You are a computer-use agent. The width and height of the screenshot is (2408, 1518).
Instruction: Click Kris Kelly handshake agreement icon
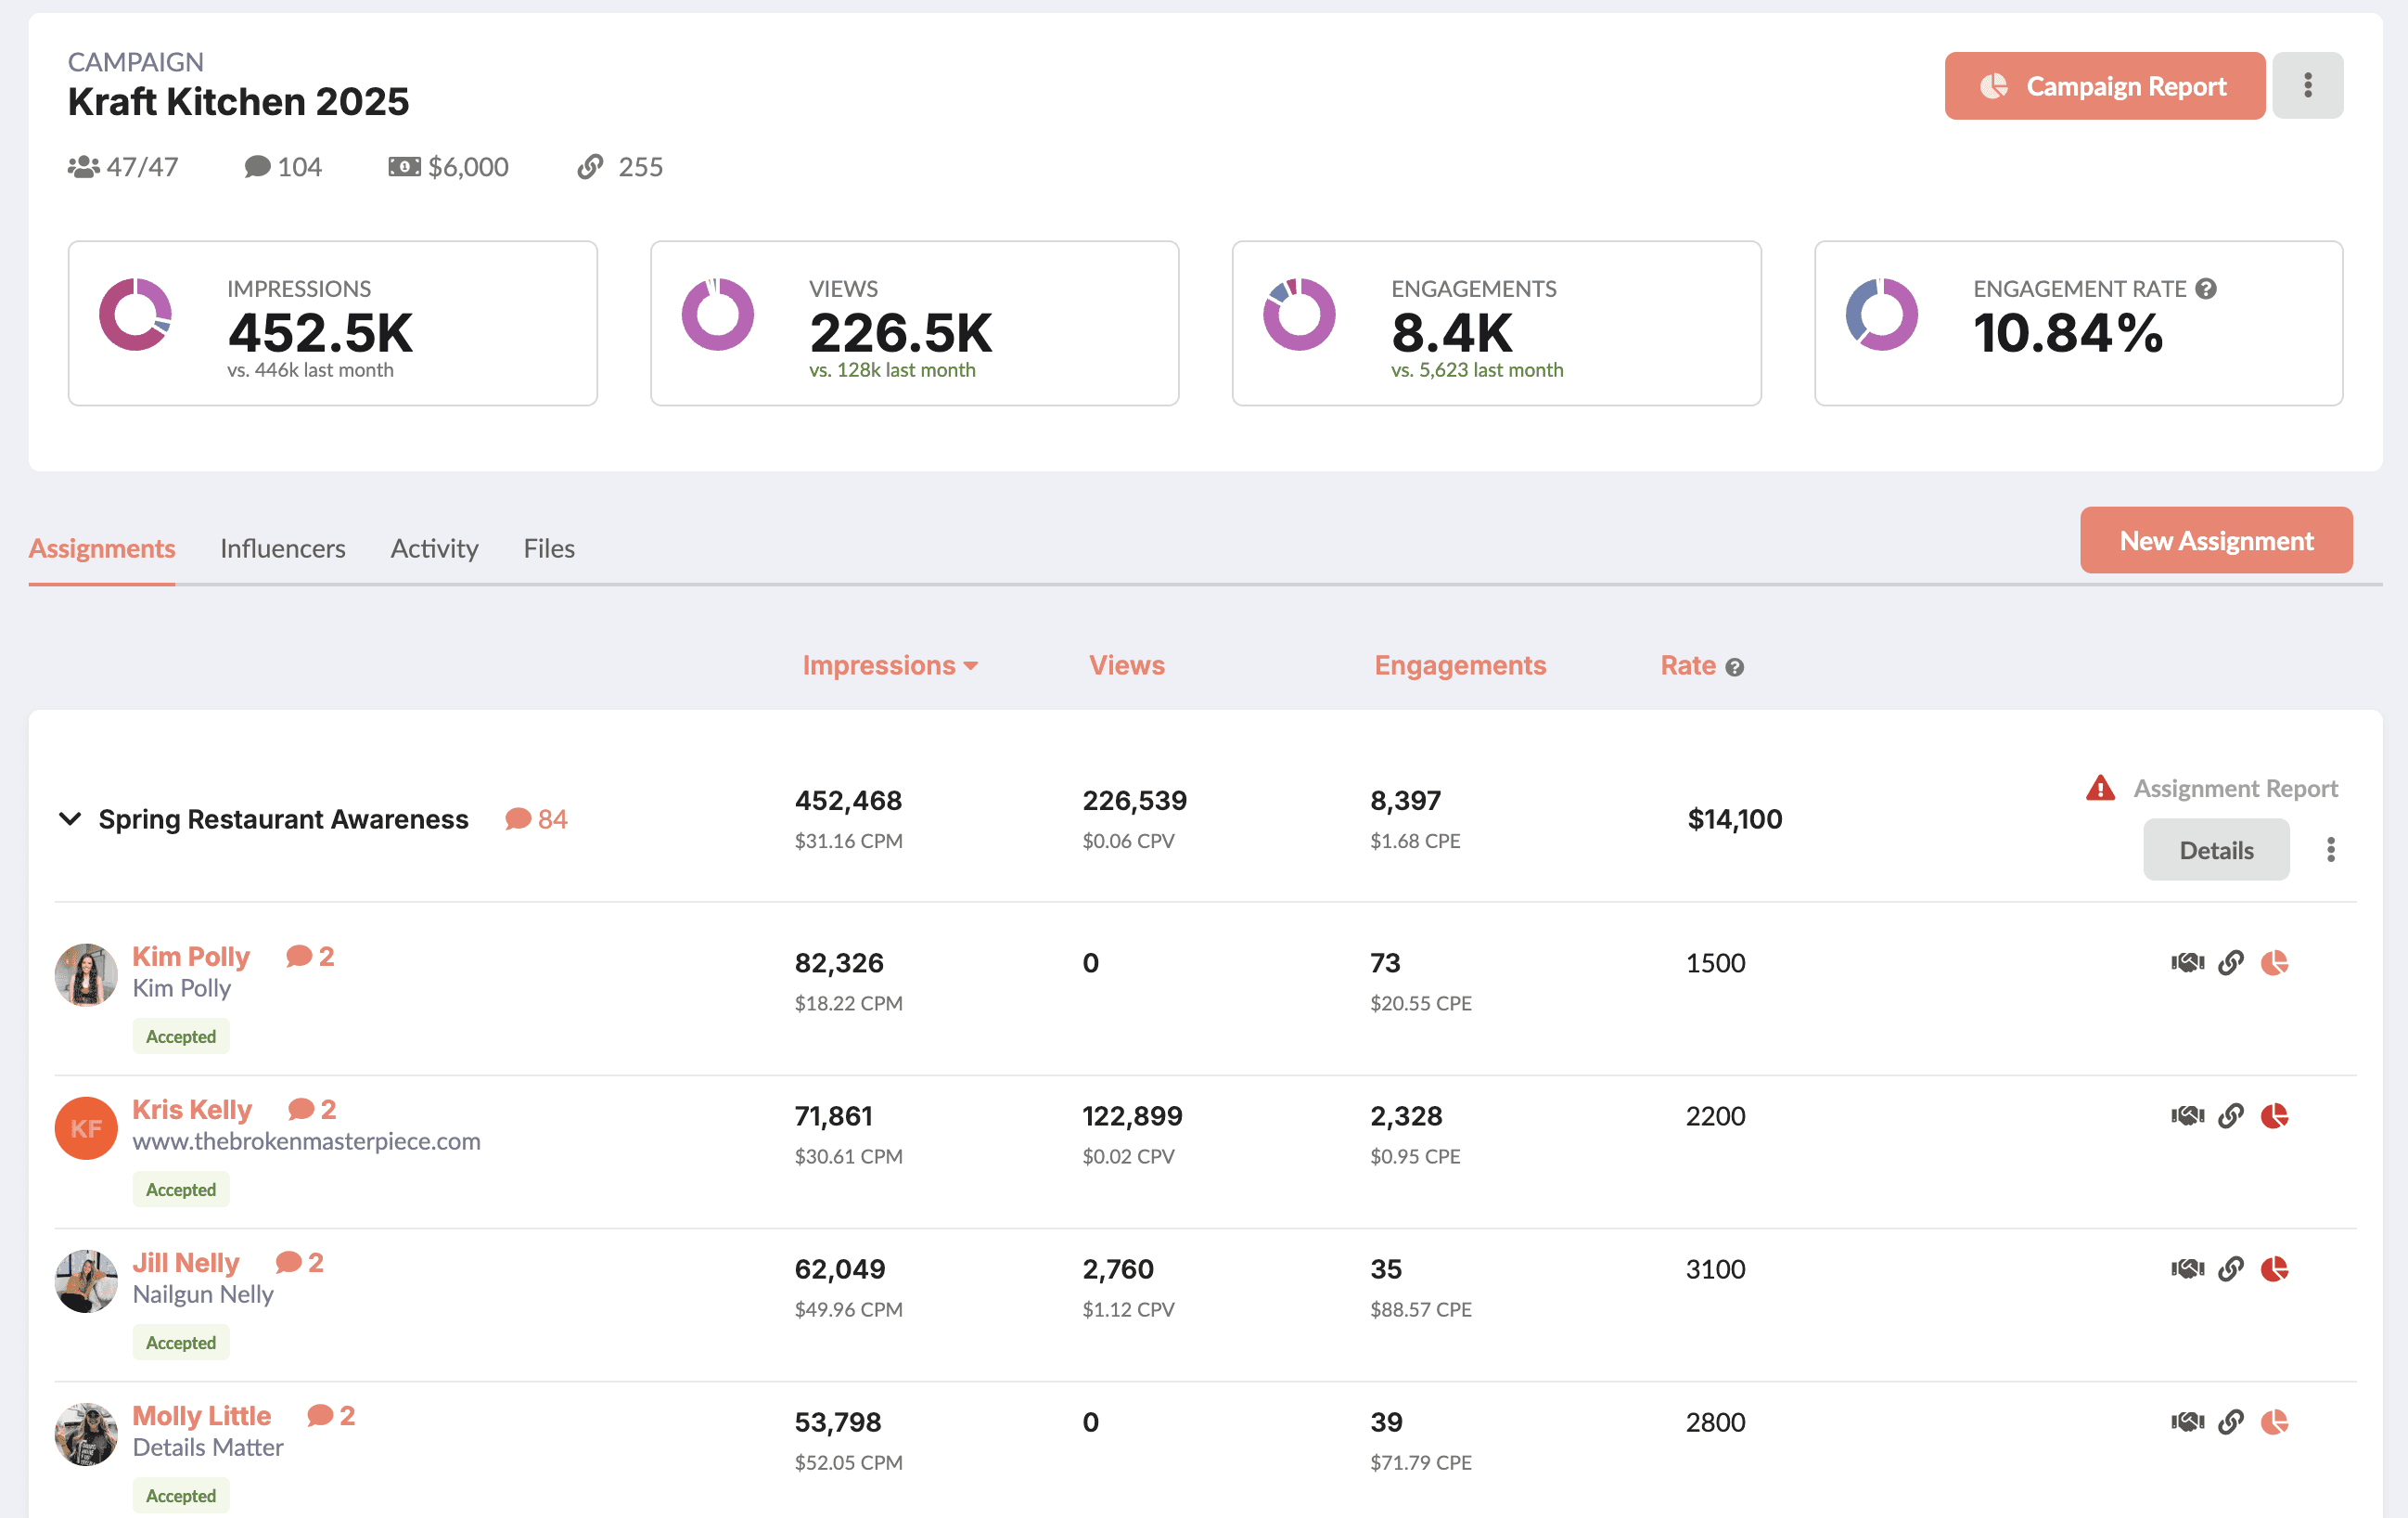(2187, 1116)
